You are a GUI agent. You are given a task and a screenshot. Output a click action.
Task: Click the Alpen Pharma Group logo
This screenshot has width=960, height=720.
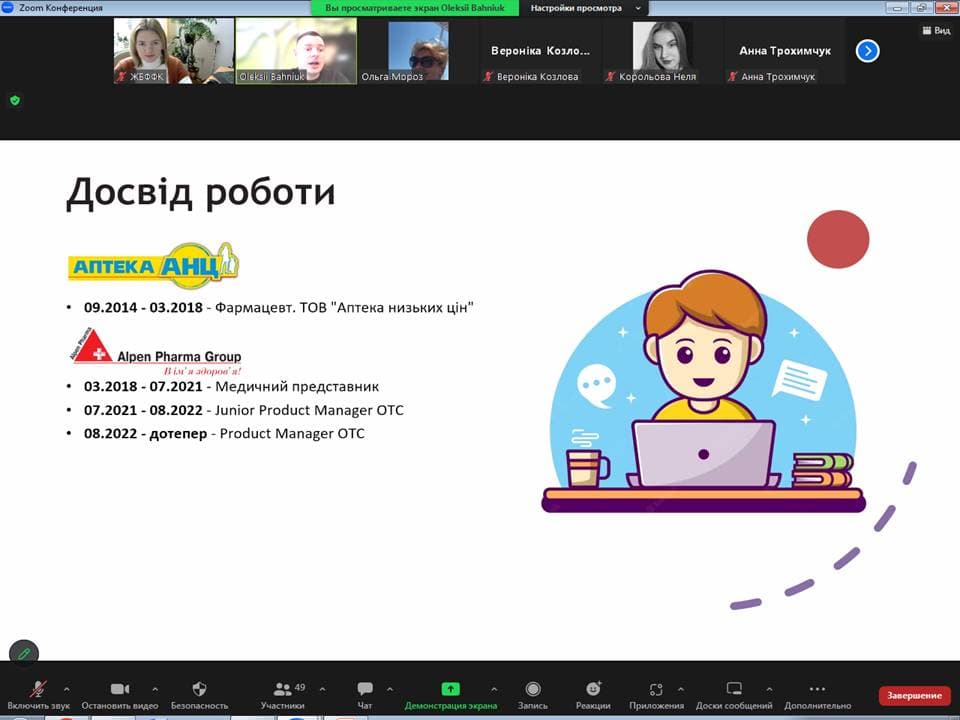(156, 351)
